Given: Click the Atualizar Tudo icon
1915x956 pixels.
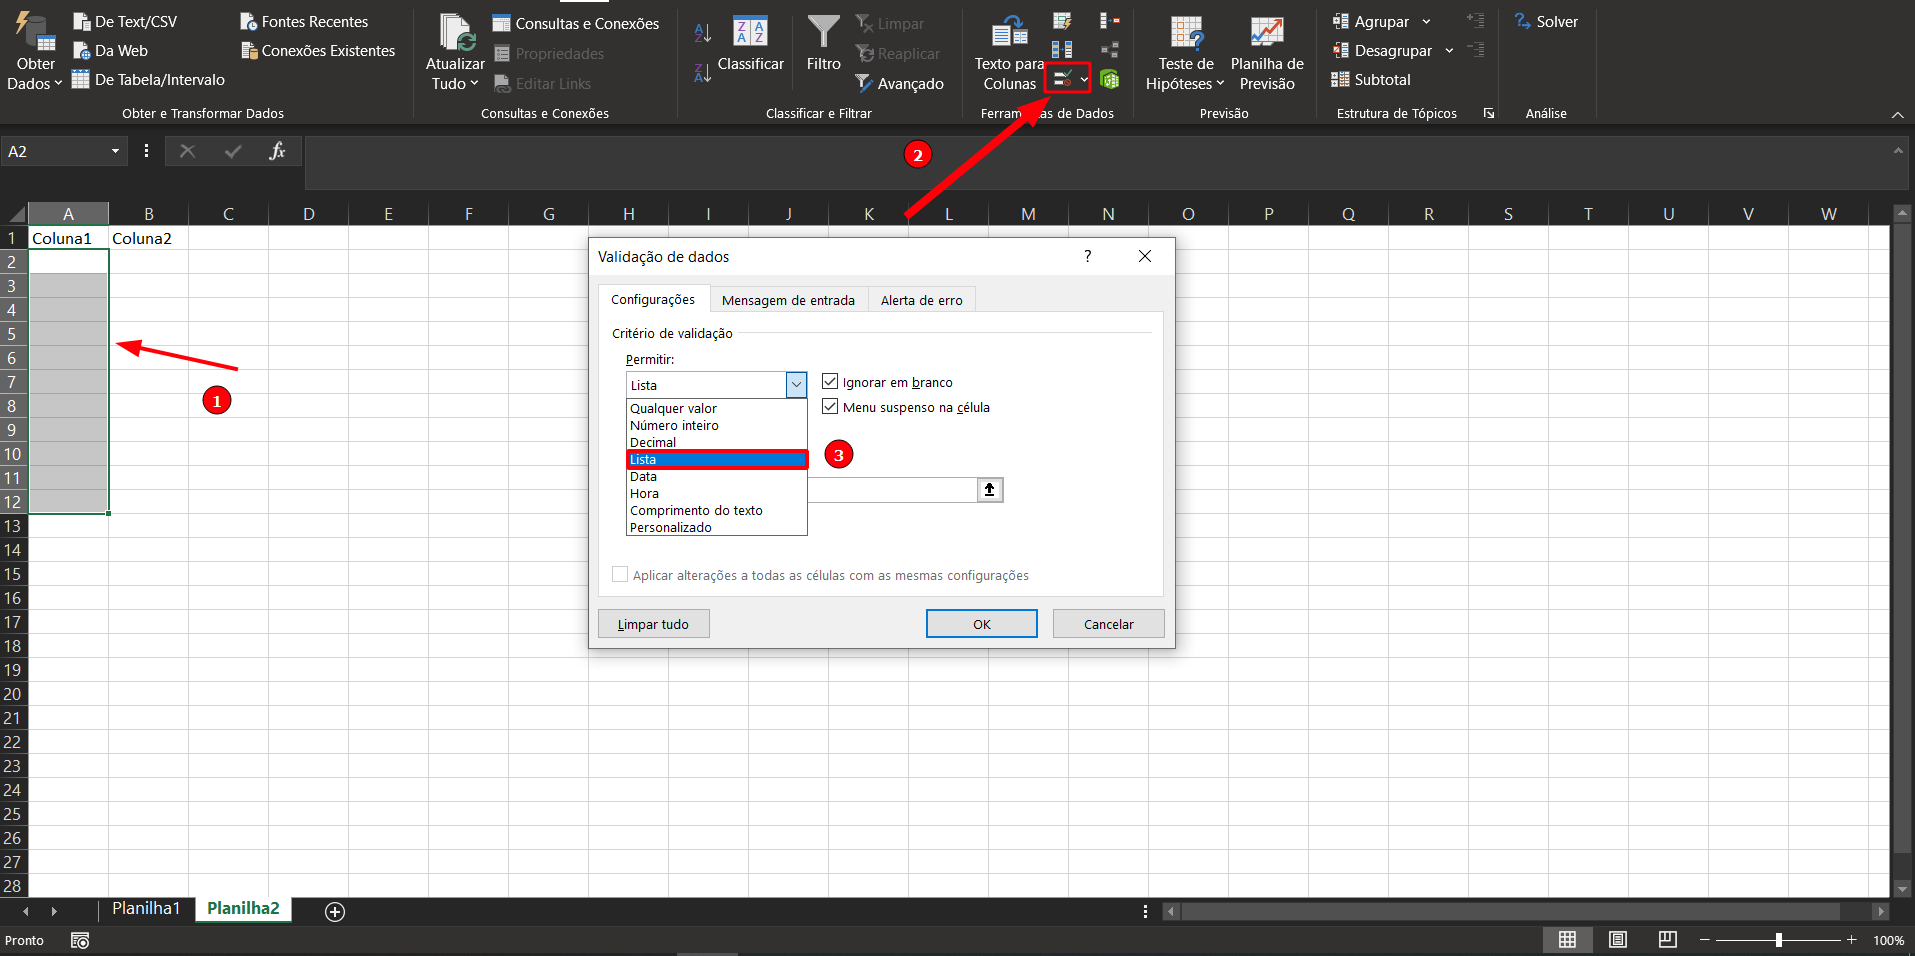Looking at the screenshot, I should 456,32.
